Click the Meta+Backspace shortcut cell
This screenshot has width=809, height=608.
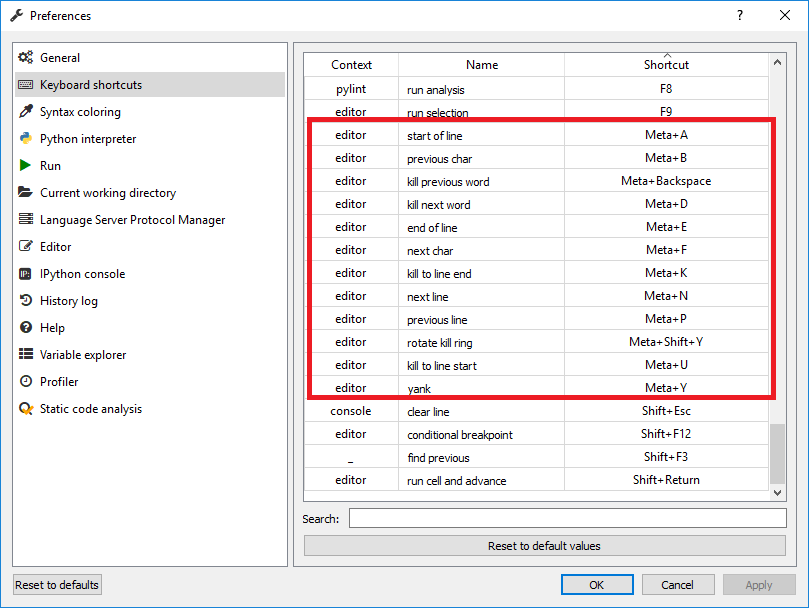666,181
